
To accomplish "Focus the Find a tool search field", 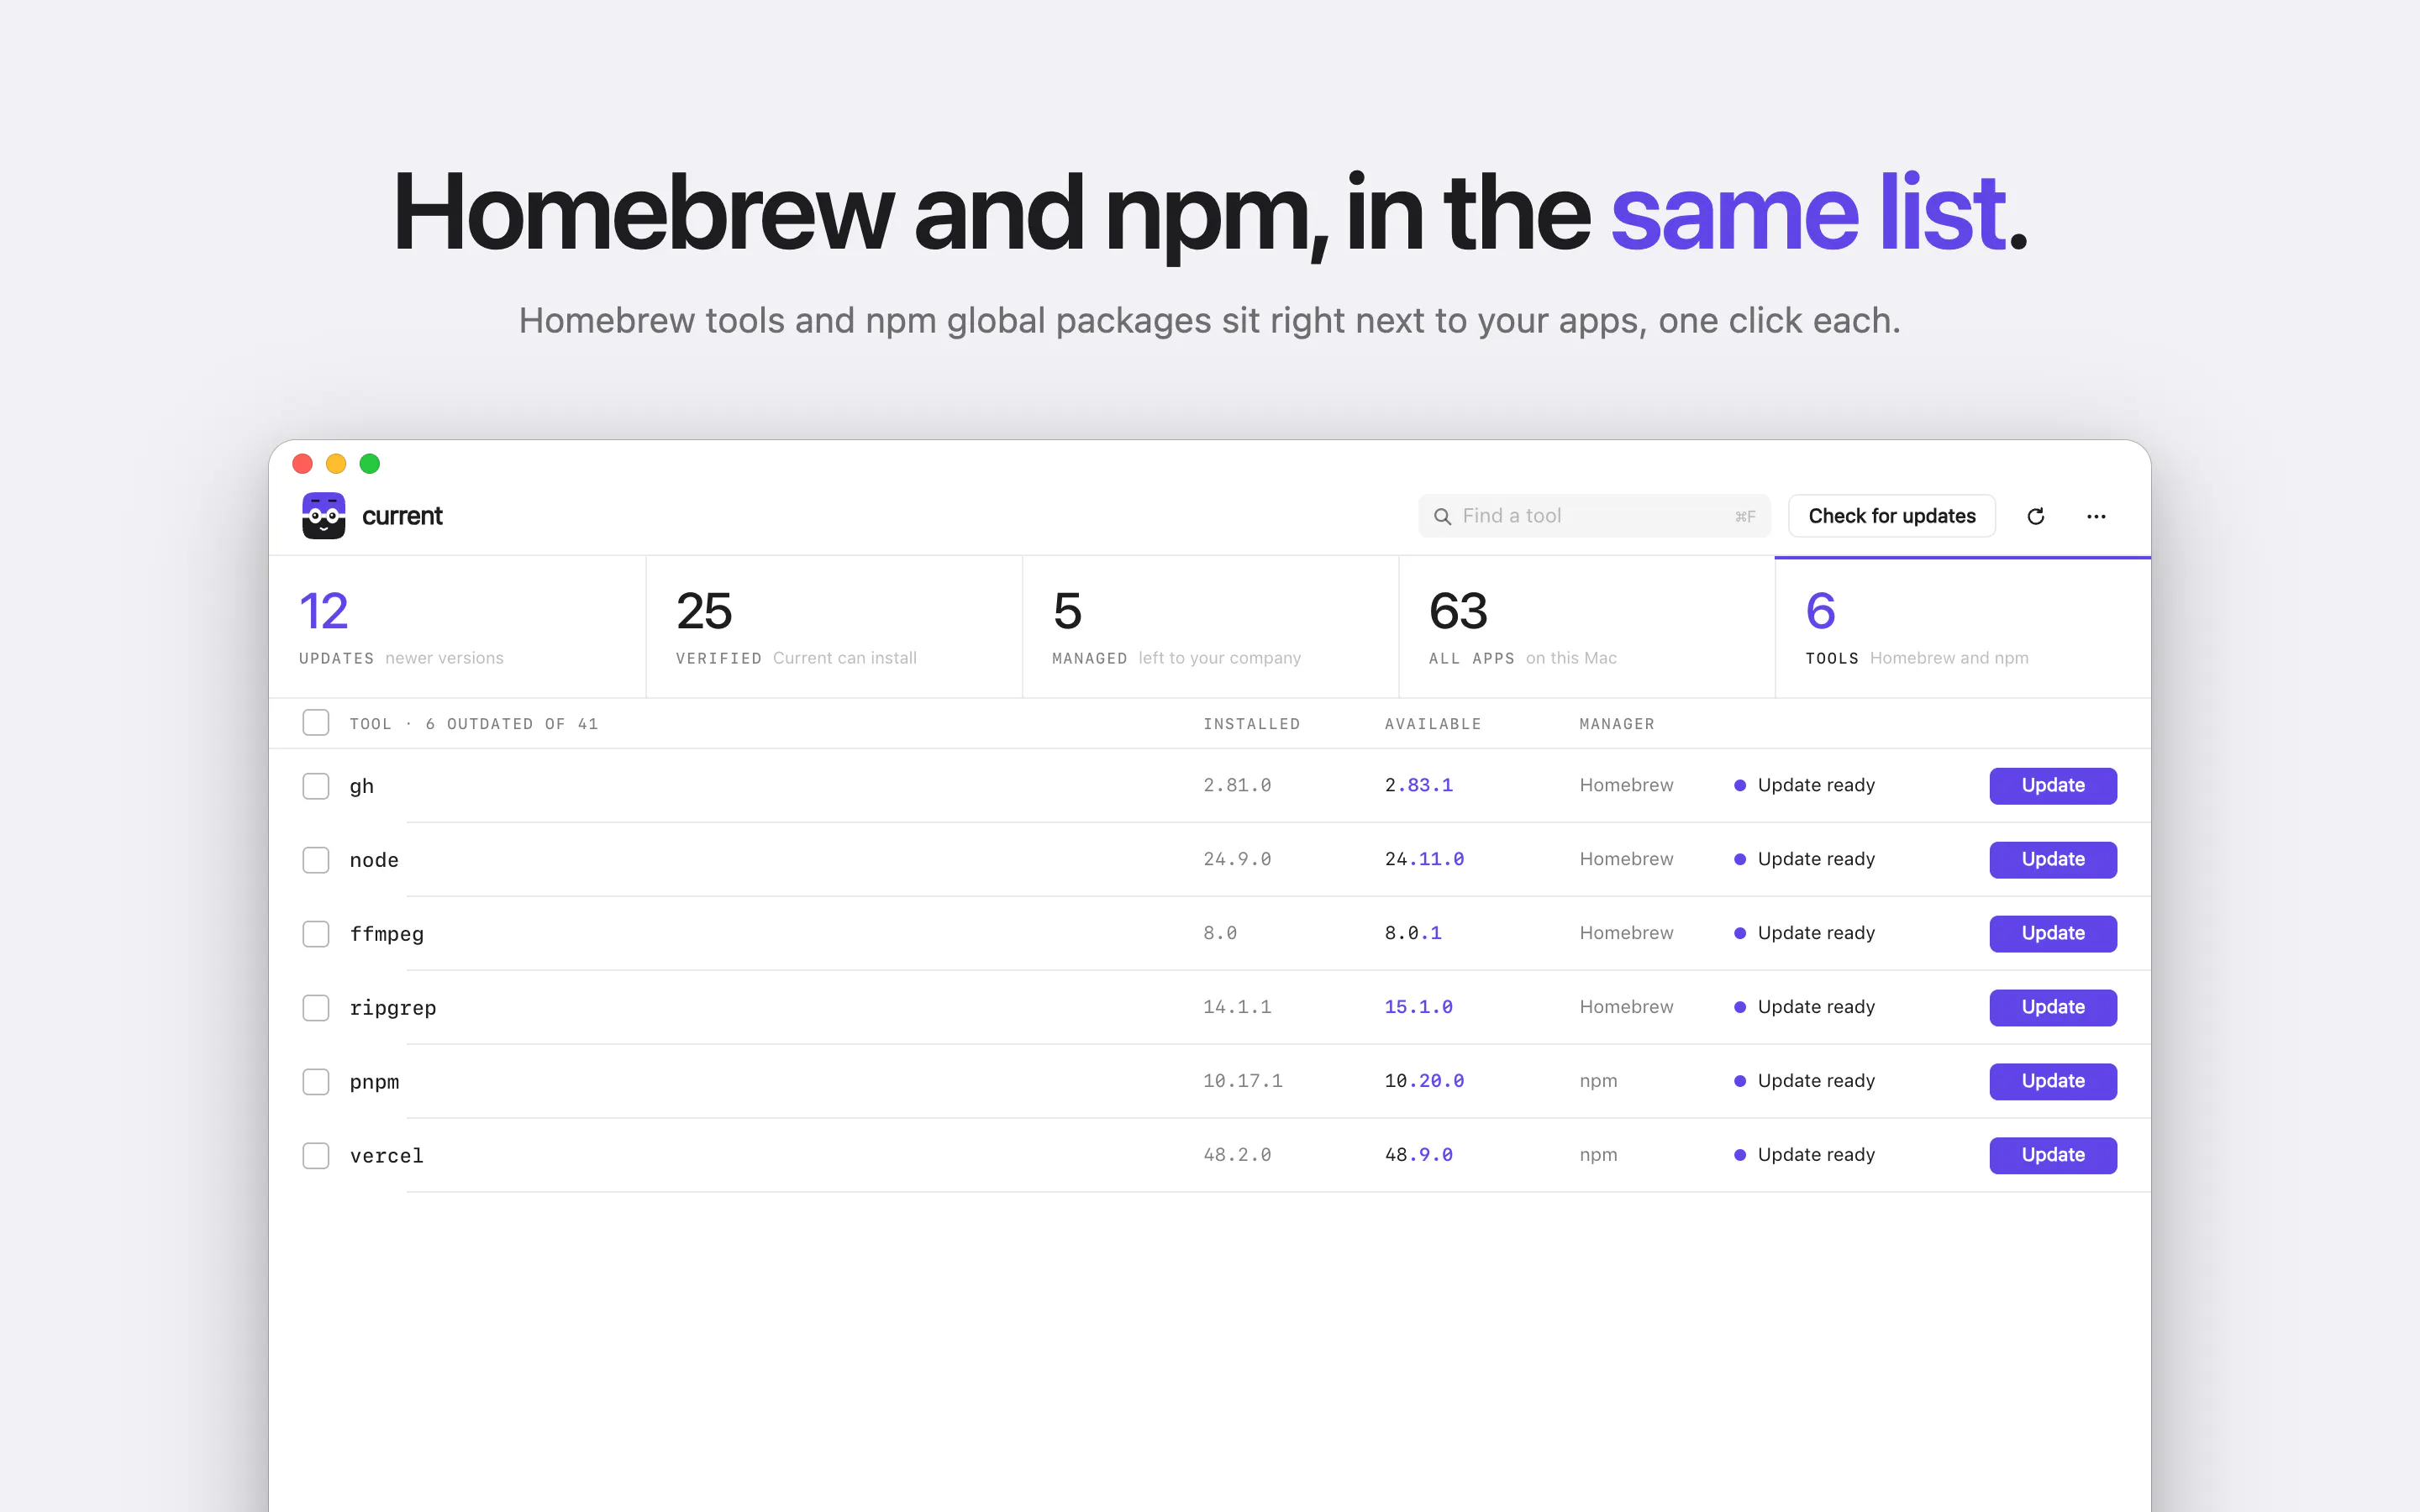I will pos(1594,516).
